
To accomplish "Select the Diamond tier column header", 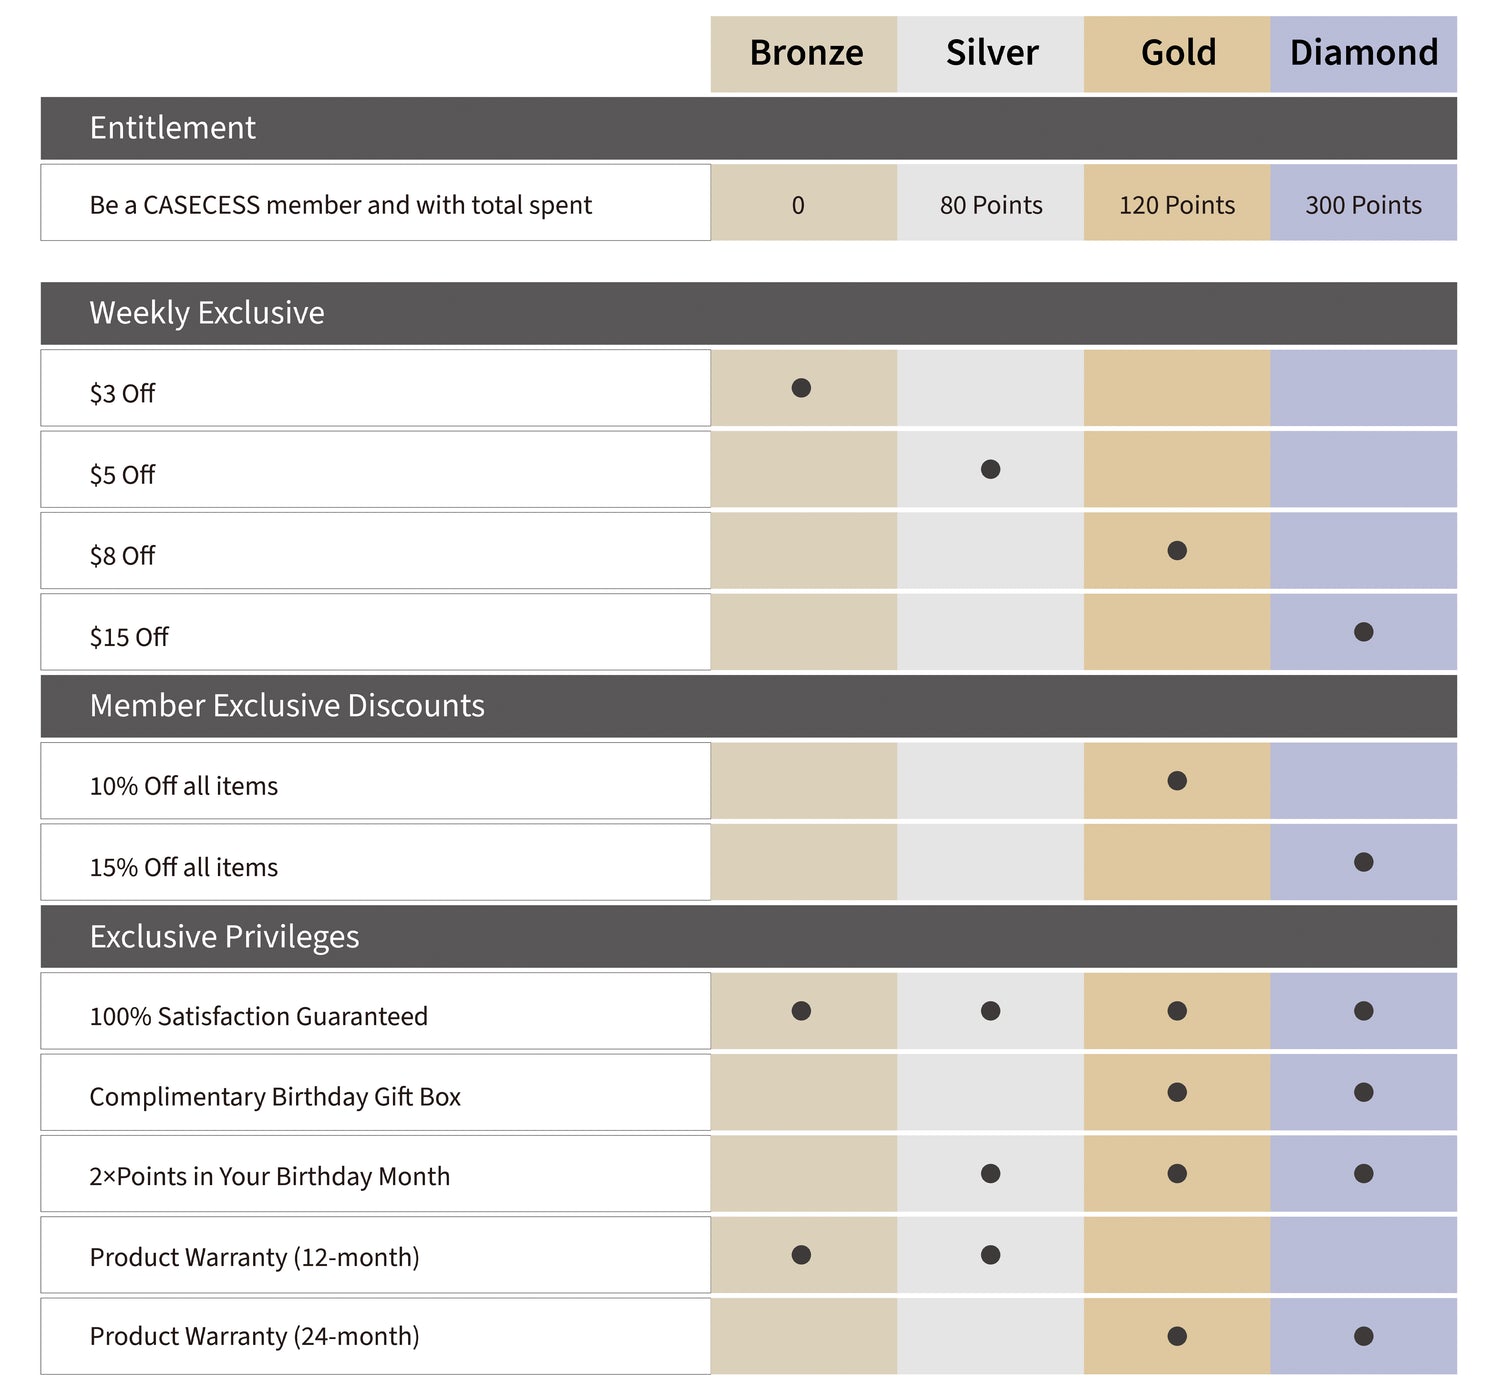I will (1363, 53).
